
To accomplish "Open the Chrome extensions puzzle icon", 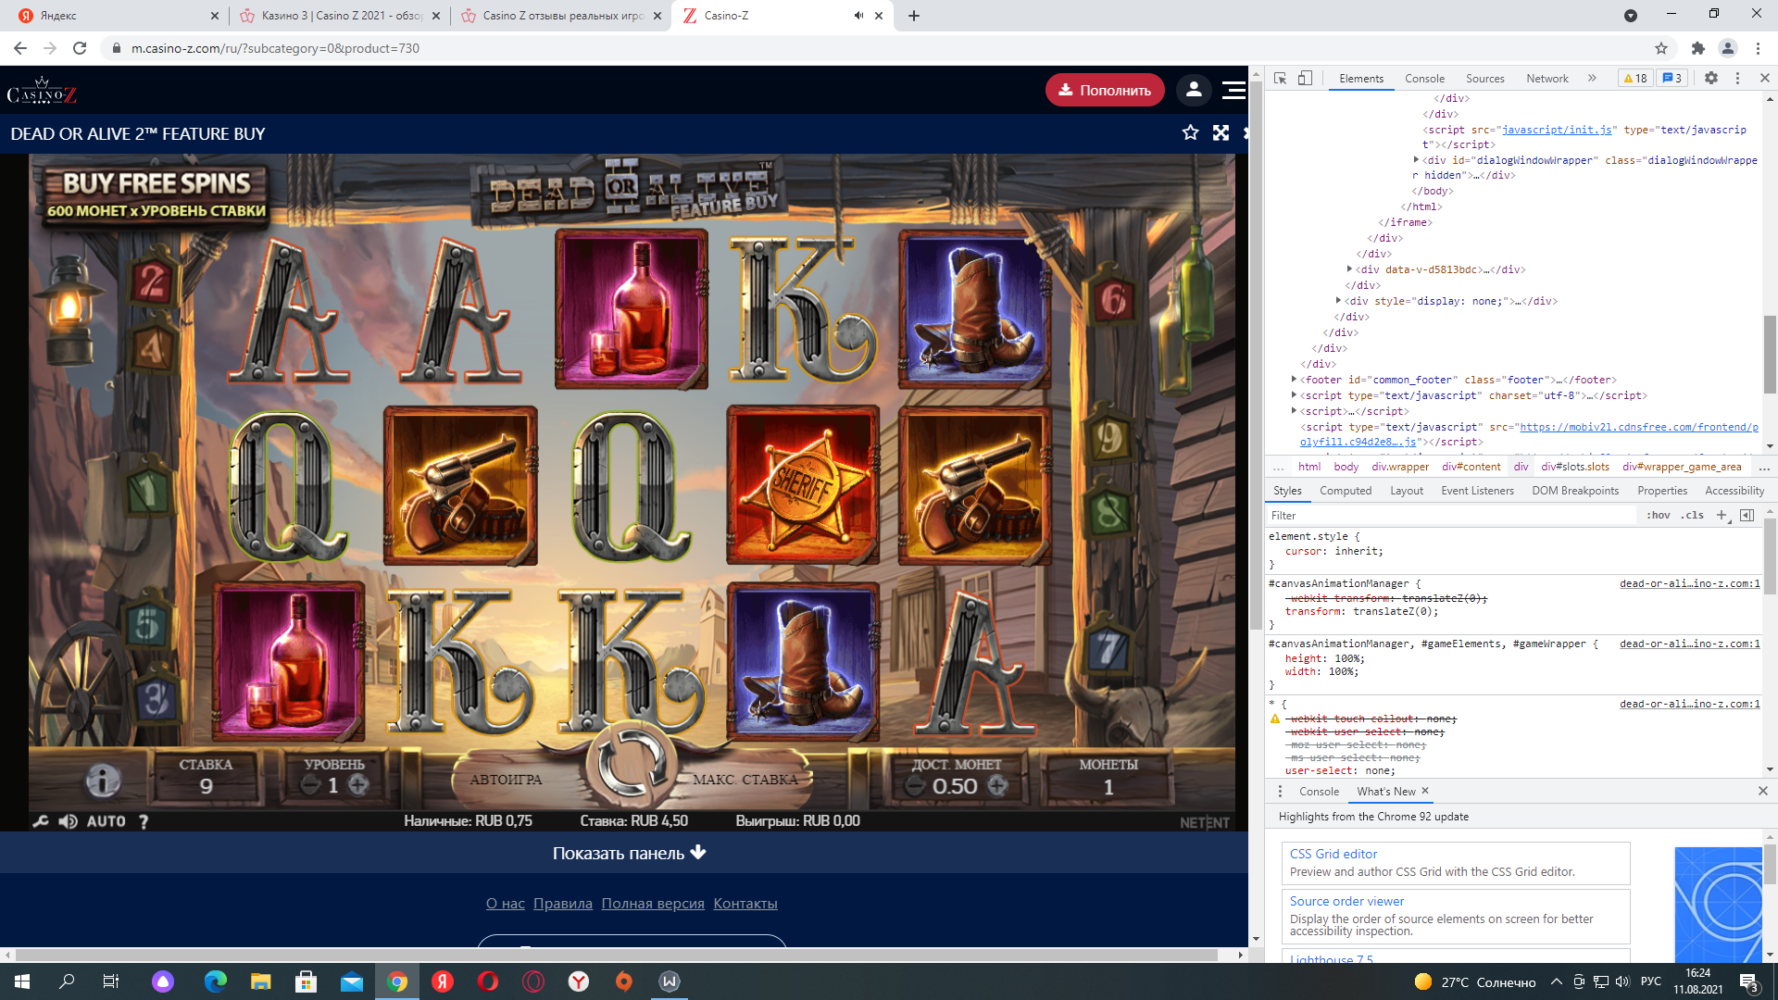I will tap(1698, 48).
